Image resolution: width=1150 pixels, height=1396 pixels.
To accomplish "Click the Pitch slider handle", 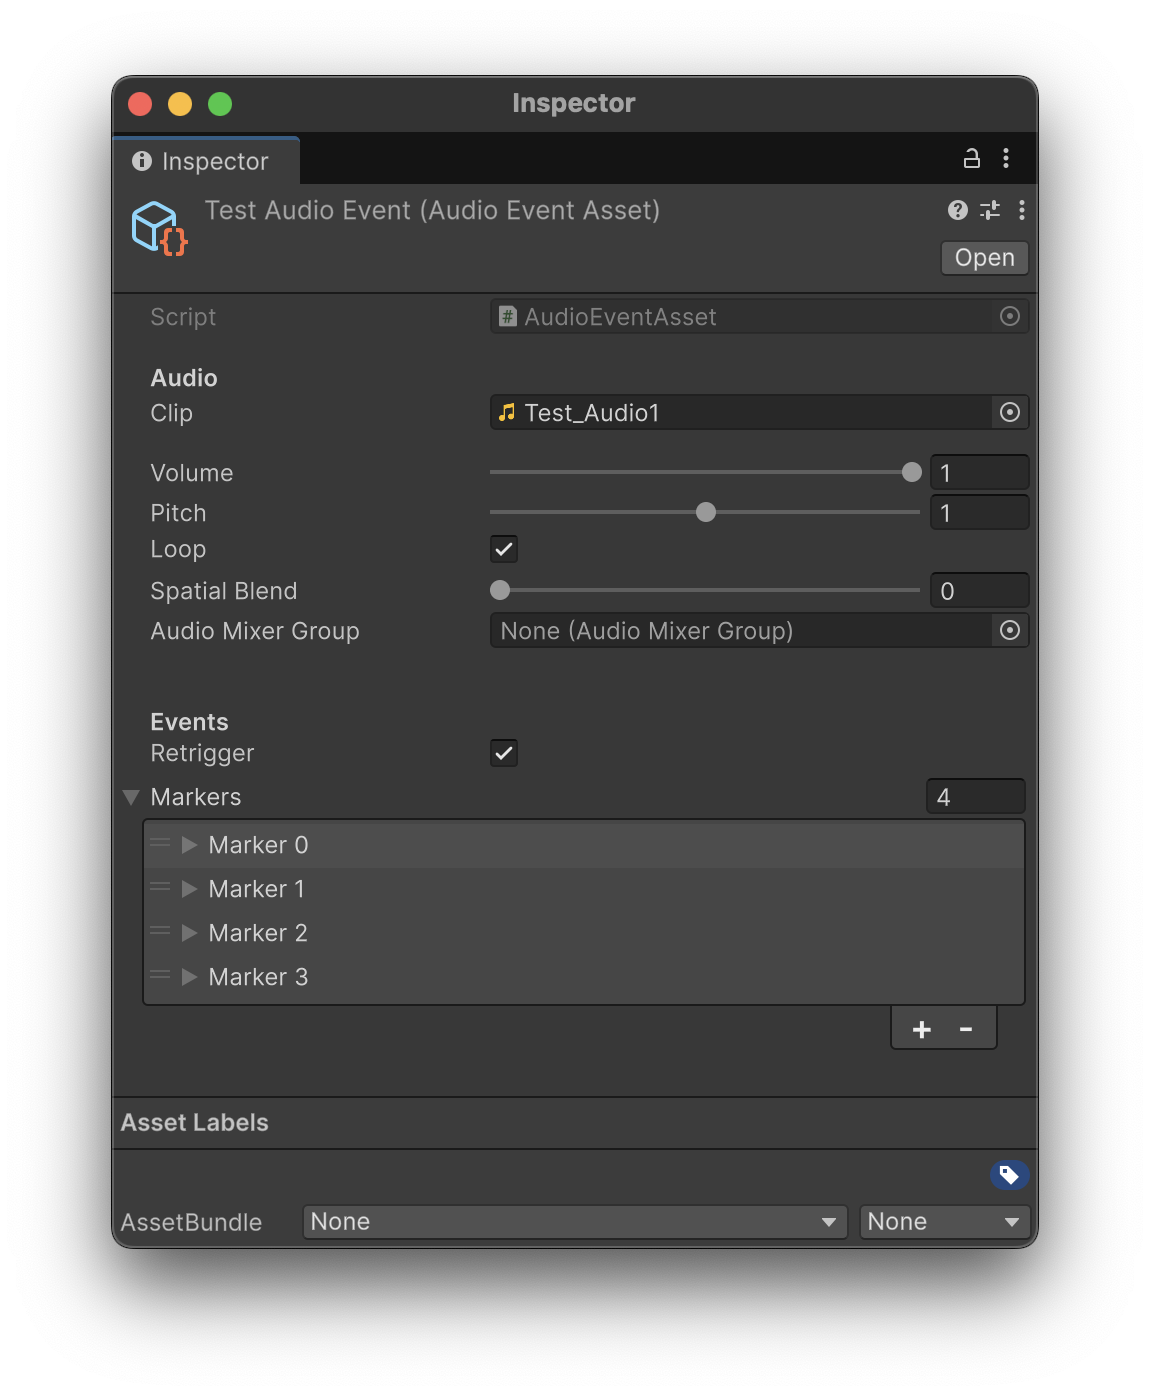I will coord(706,512).
